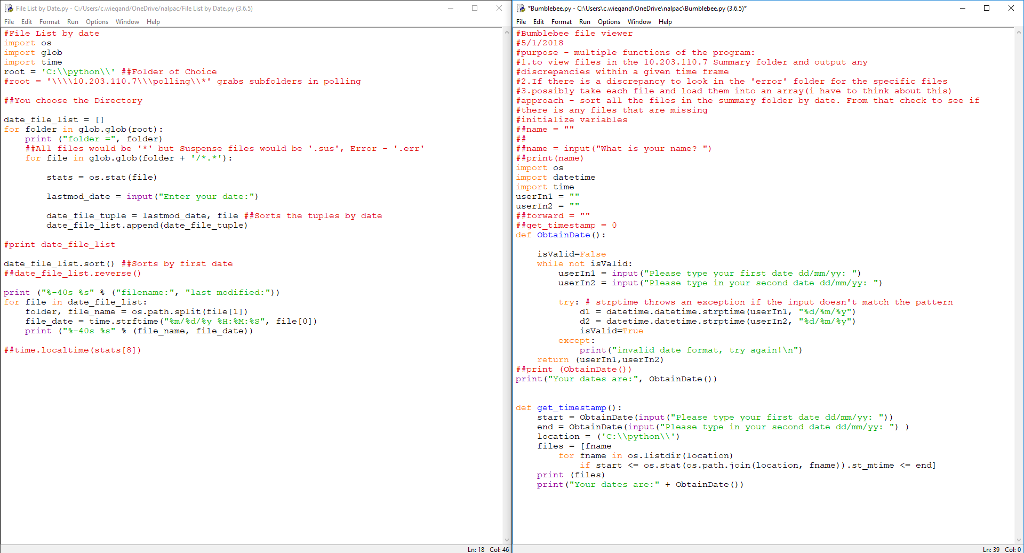Screen dimensions: 1024x553
Task: Open Help menu in File List by Date window
Action: pos(153,22)
